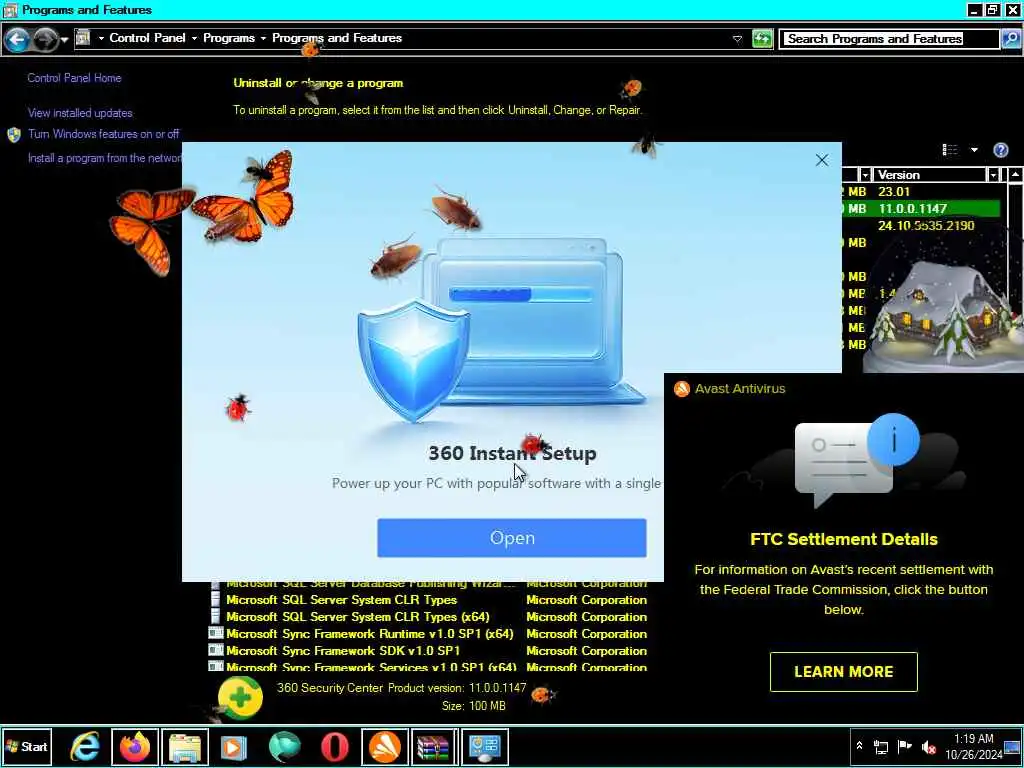Click Microsoft Corporation publisher for Sync SDK
The width and height of the screenshot is (1024, 768).
(x=586, y=651)
